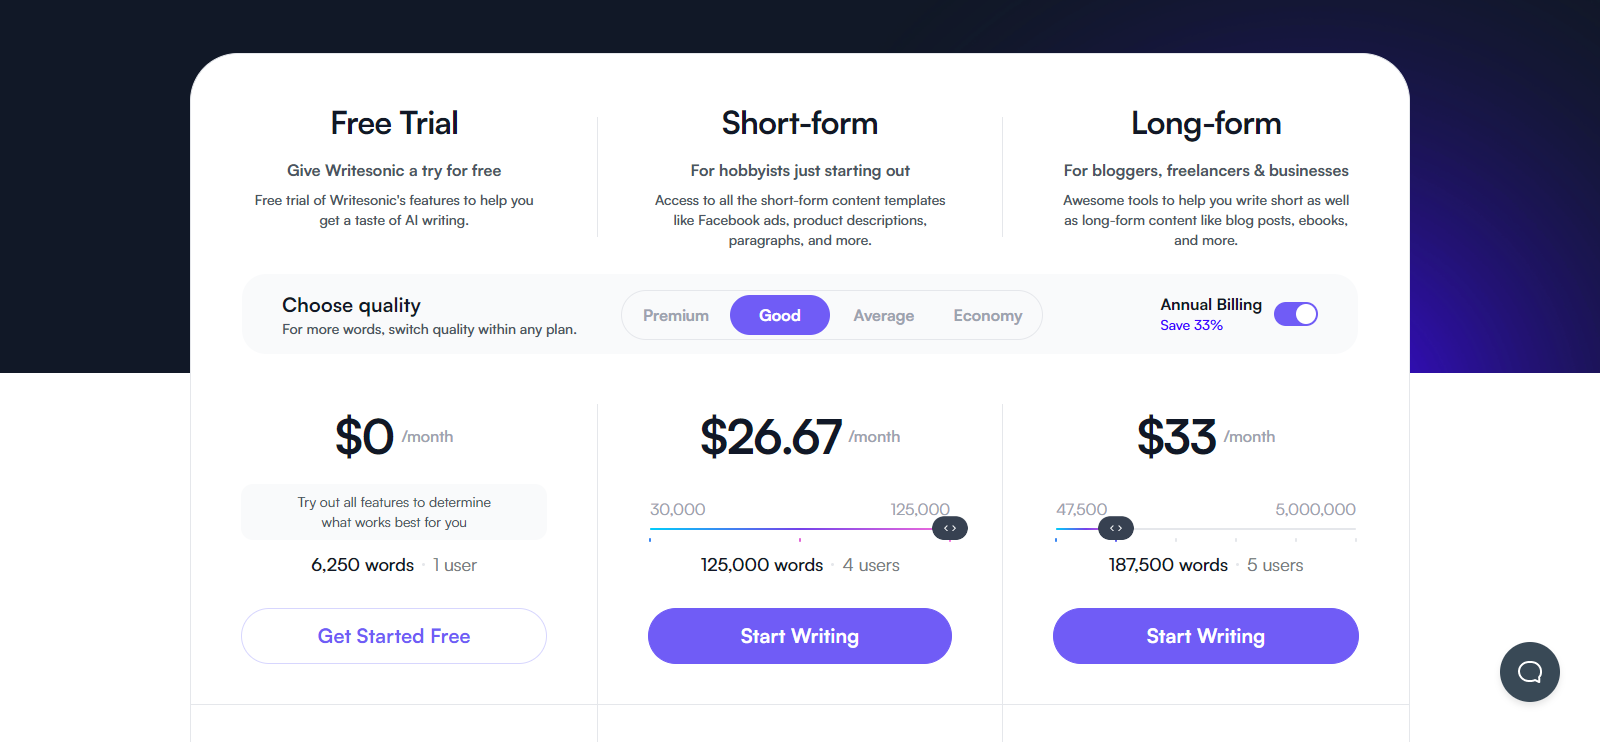Click the Short-form plan heading

pos(800,123)
